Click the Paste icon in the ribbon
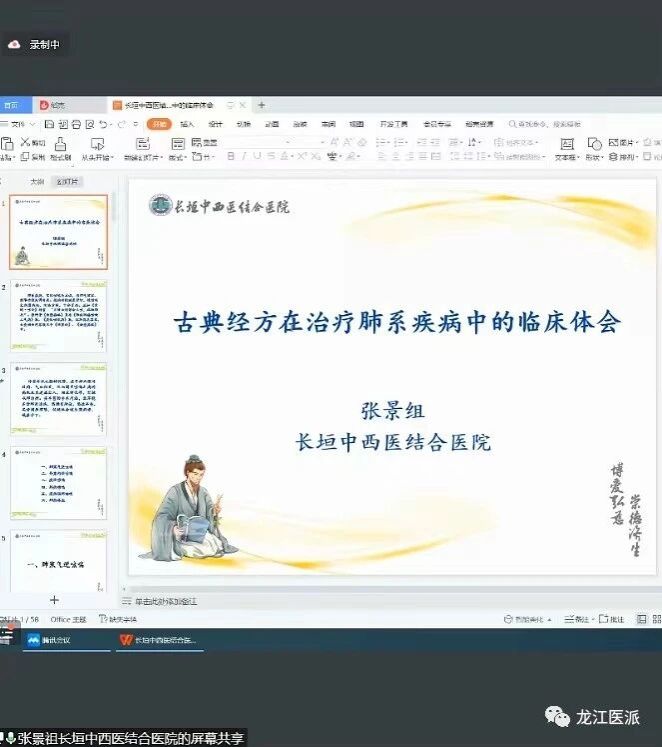The height and width of the screenshot is (747, 662). tap(8, 143)
